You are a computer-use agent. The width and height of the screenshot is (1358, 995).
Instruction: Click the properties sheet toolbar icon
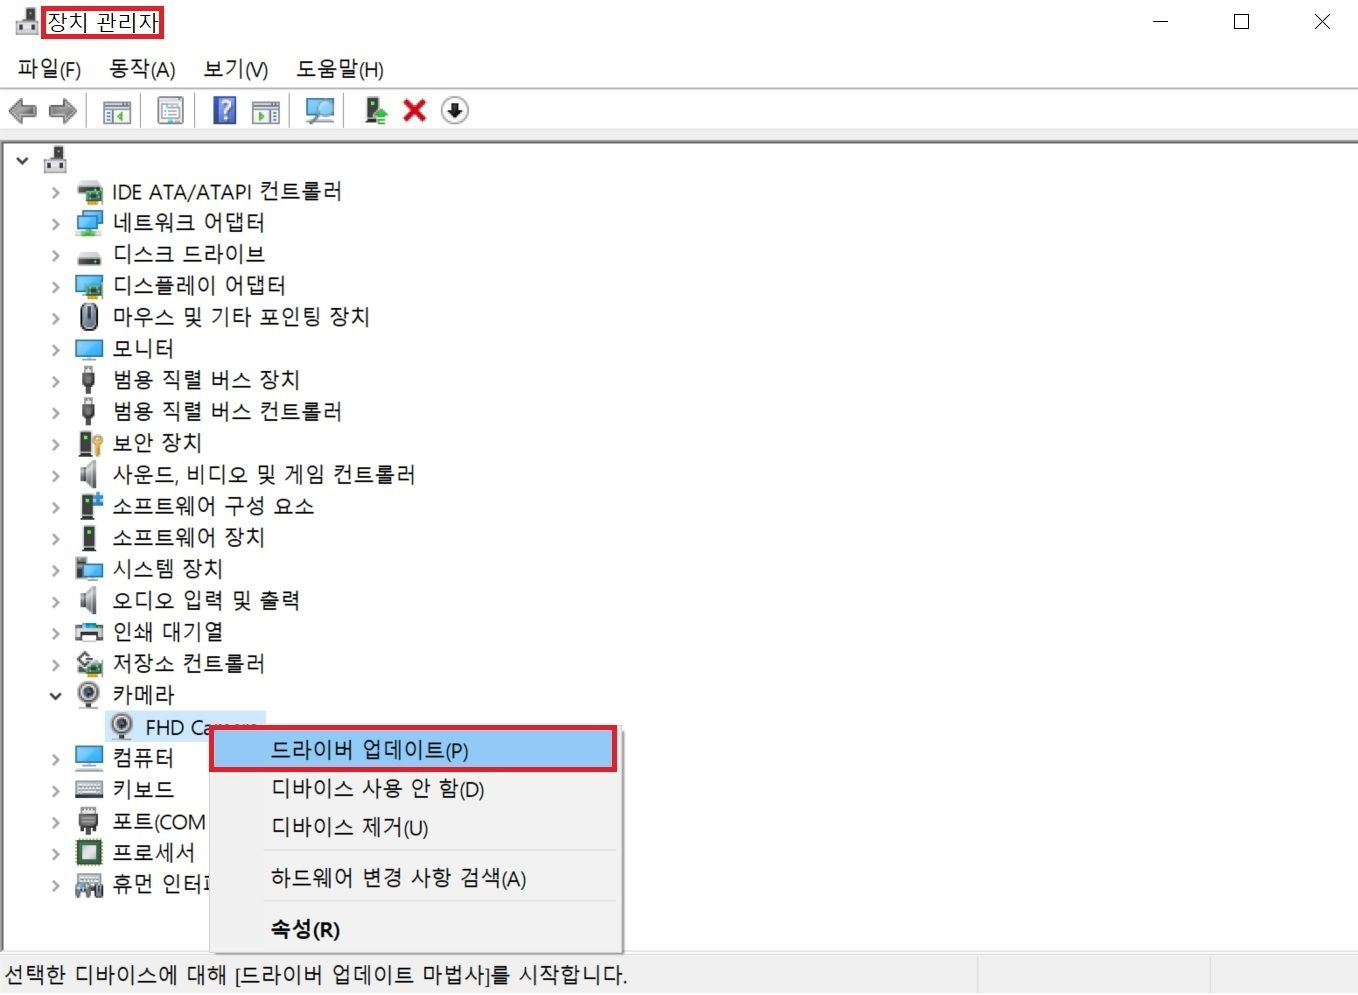pyautogui.click(x=171, y=110)
